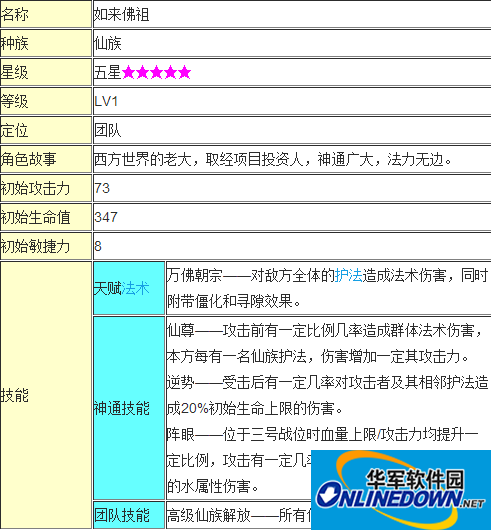Click the 星级 label cell
The width and height of the screenshot is (491, 530).
[x=46, y=72]
